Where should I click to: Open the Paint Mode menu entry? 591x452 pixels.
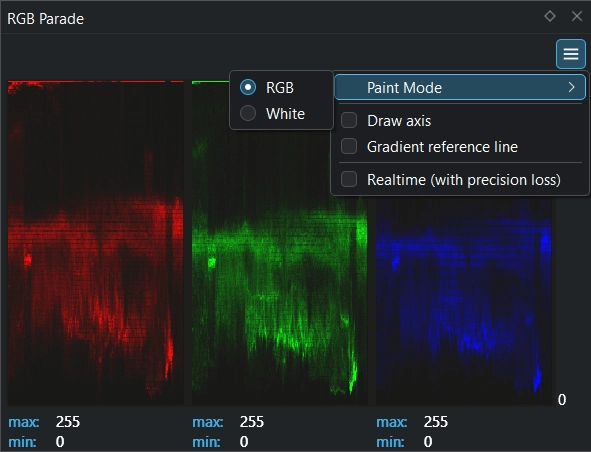click(x=460, y=87)
